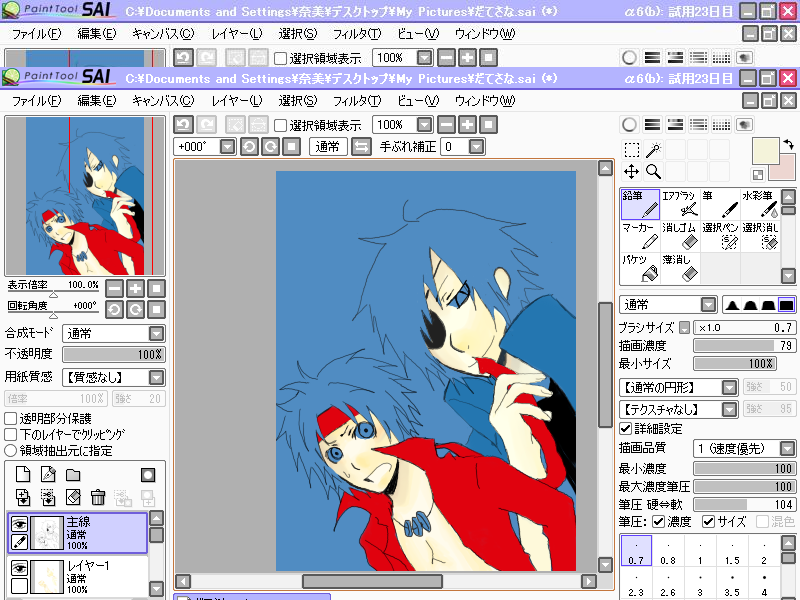
Task: Uncheck 詳細設定 checkbox
Action: coord(626,428)
